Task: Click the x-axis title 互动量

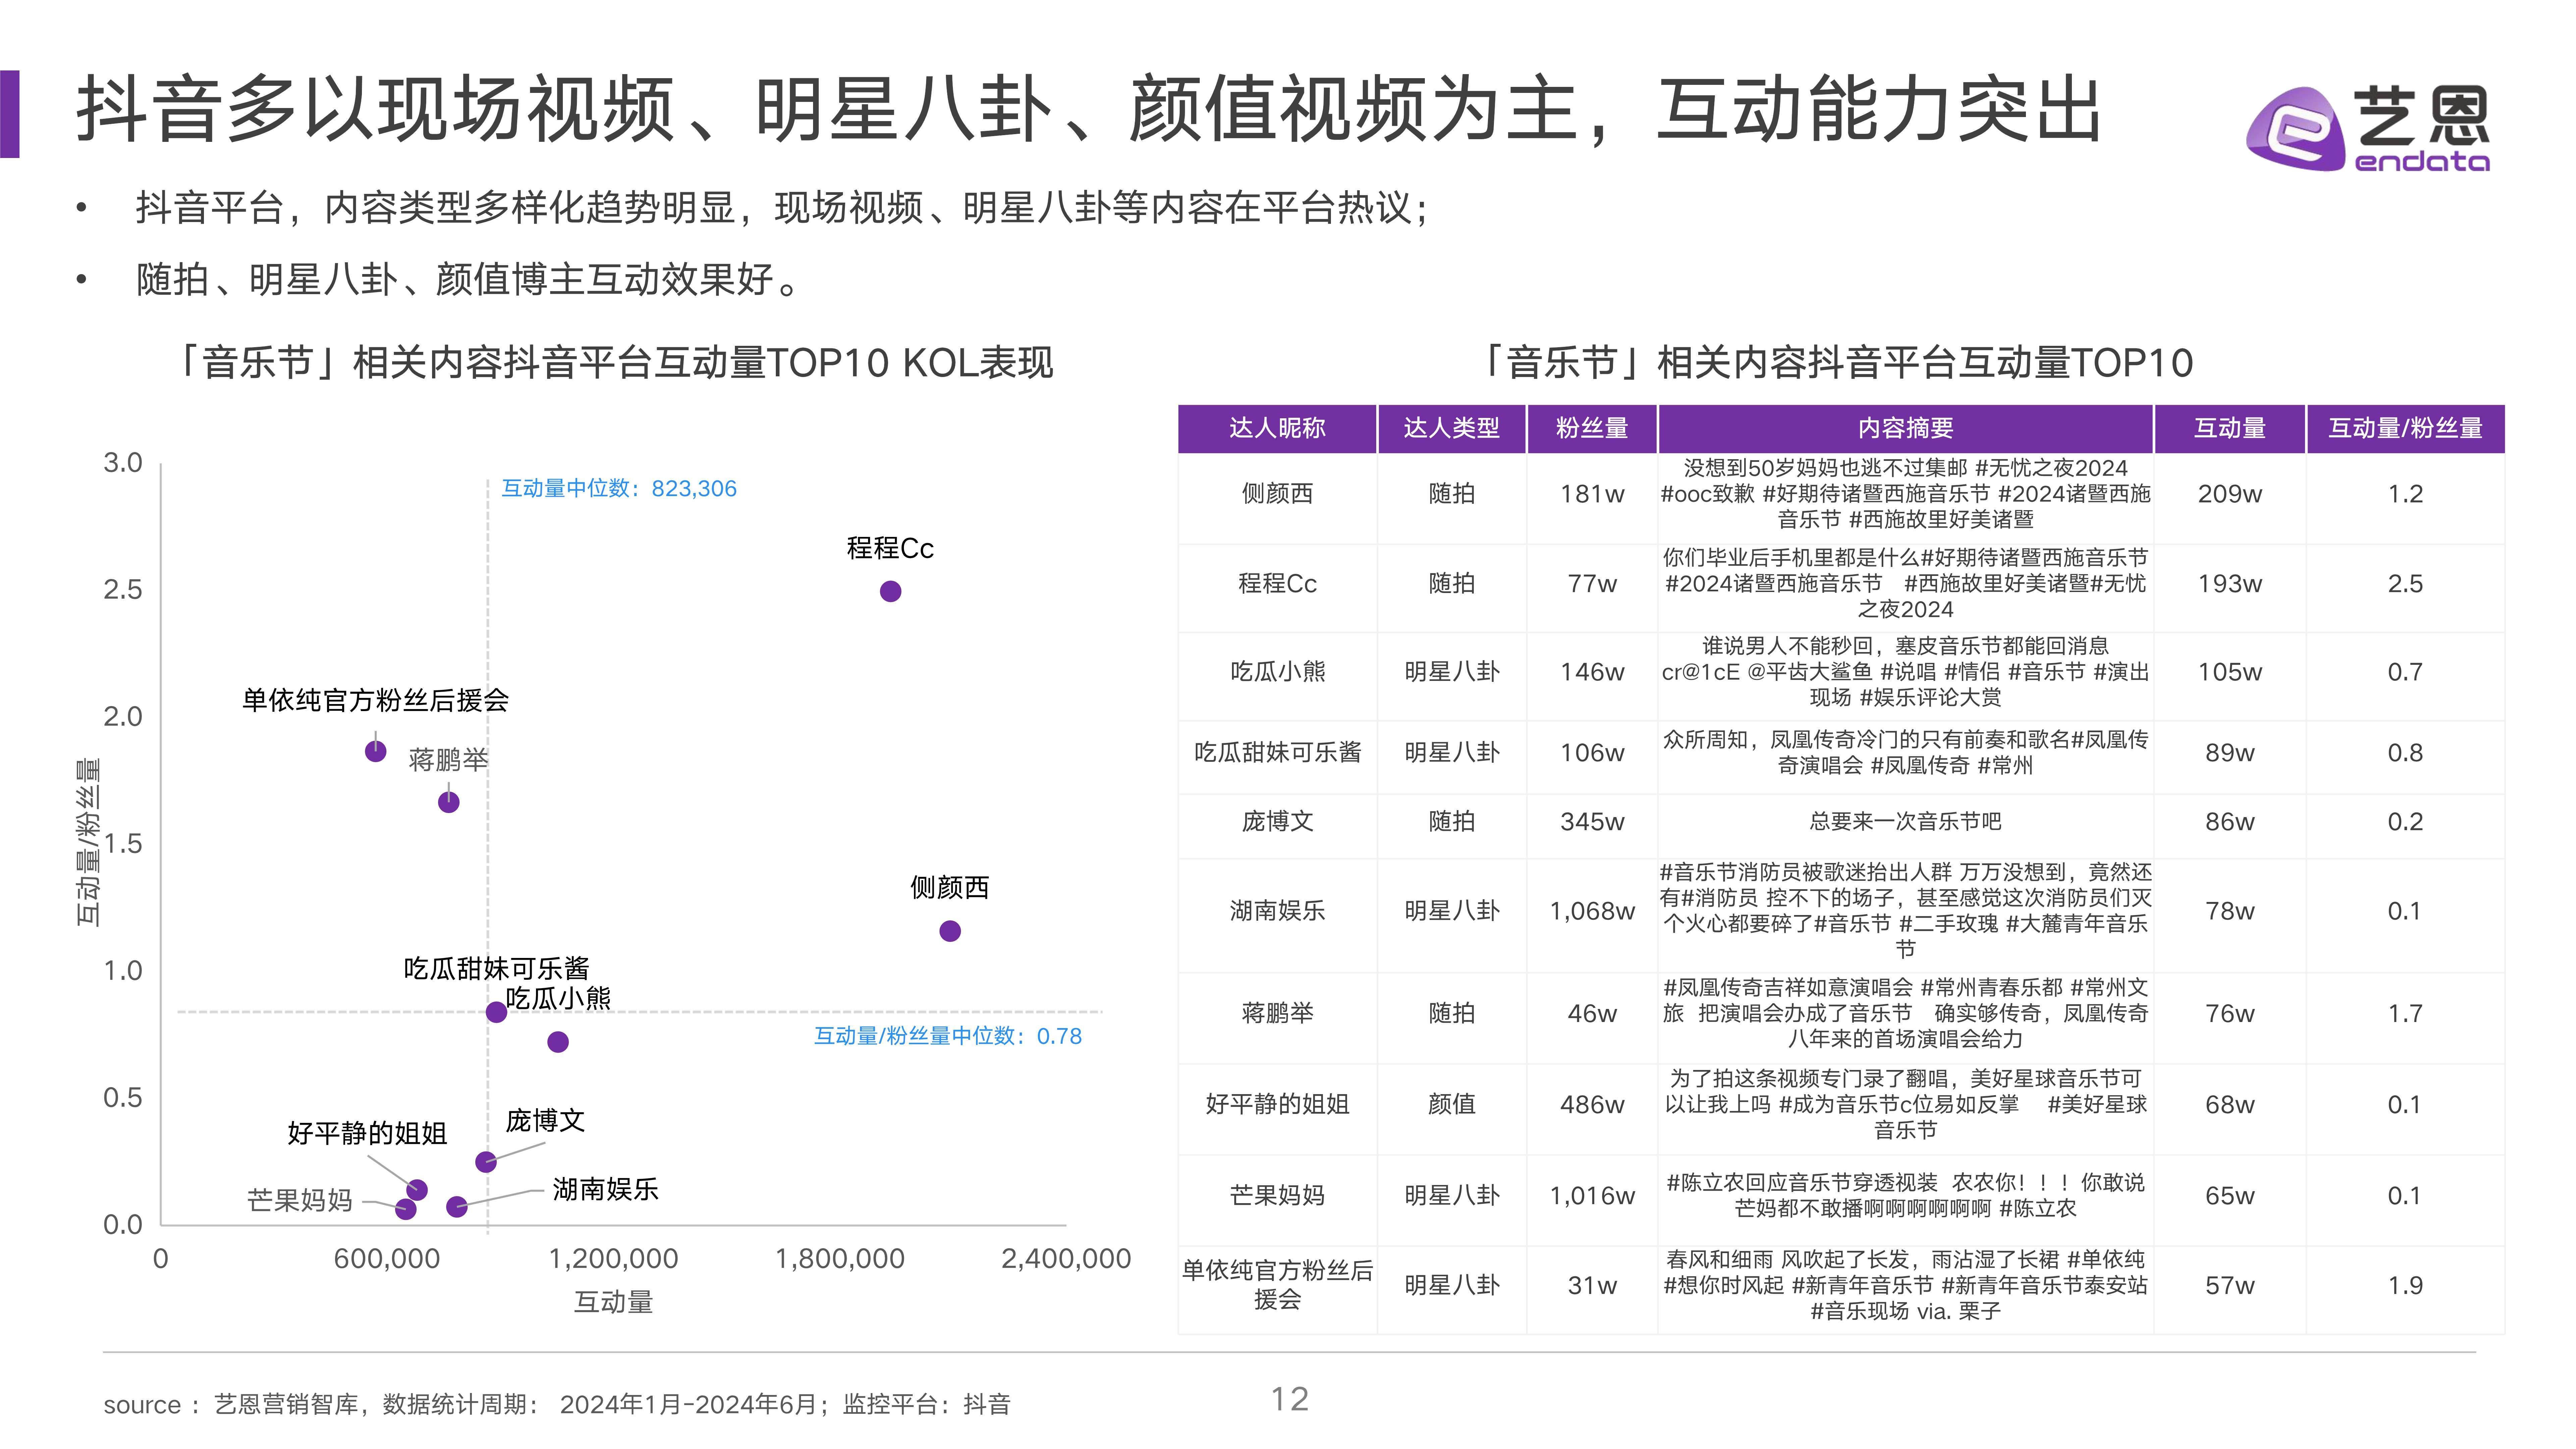Action: (613, 1302)
